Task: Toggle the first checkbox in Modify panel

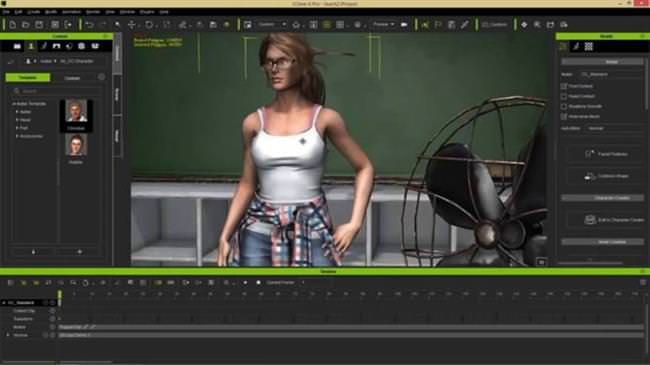Action: (564, 86)
